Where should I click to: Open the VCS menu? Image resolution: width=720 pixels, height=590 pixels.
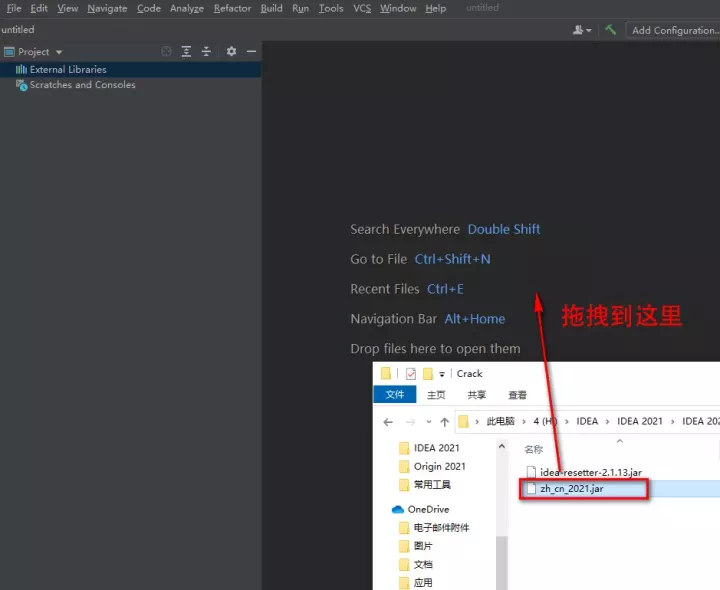(x=361, y=8)
